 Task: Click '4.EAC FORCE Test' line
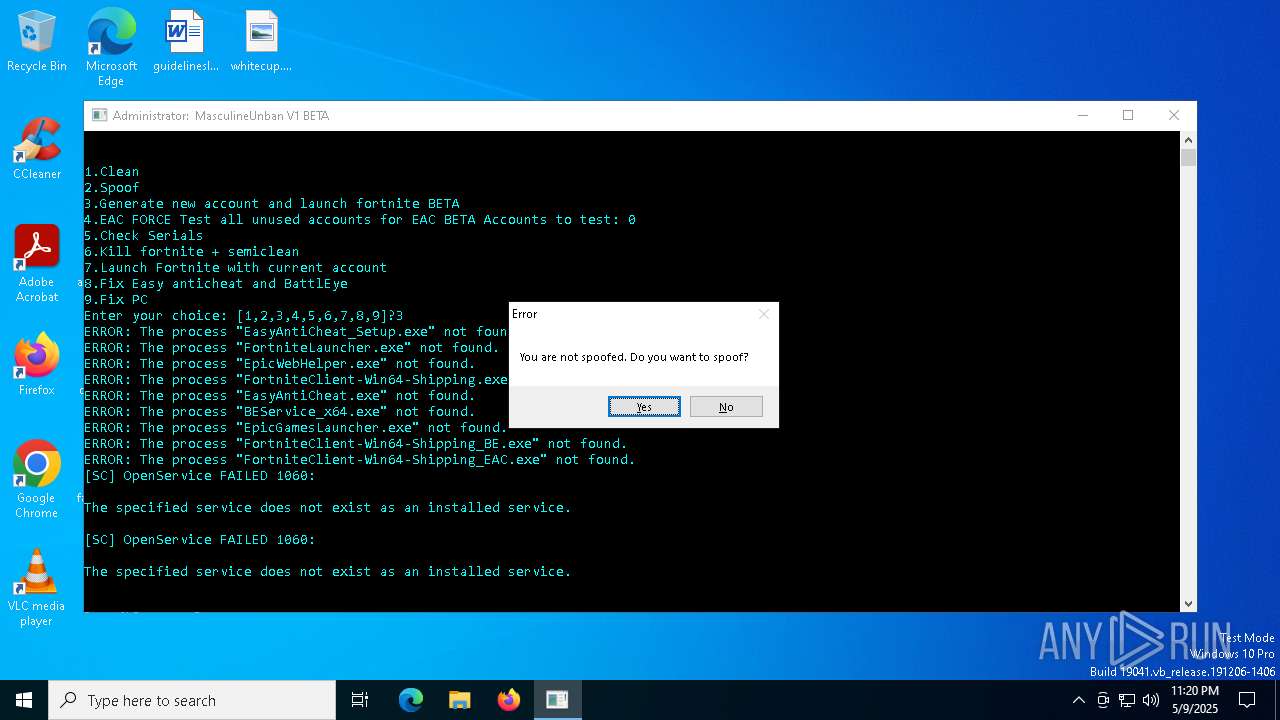(360, 219)
